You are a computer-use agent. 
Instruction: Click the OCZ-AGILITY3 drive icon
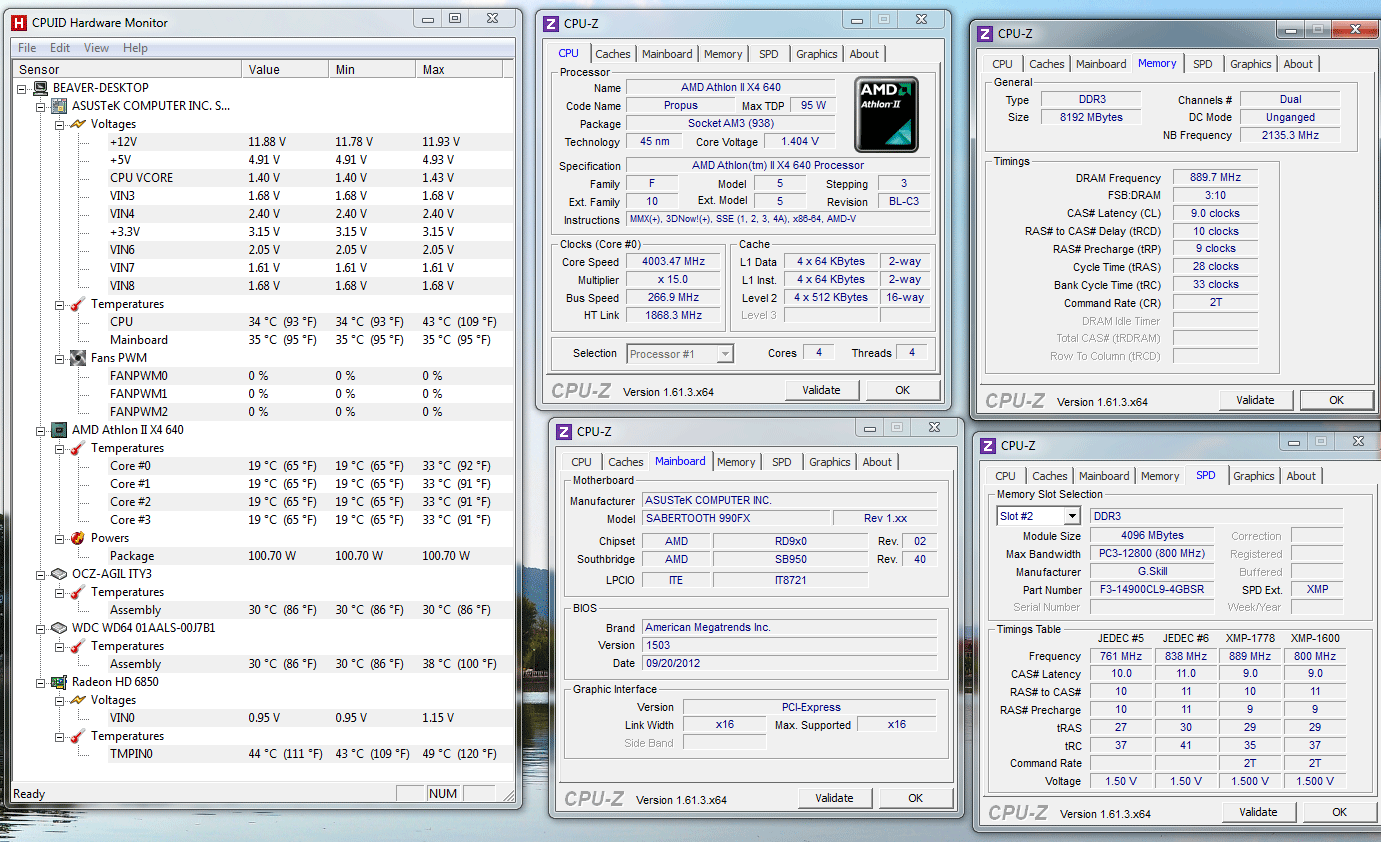[60, 574]
